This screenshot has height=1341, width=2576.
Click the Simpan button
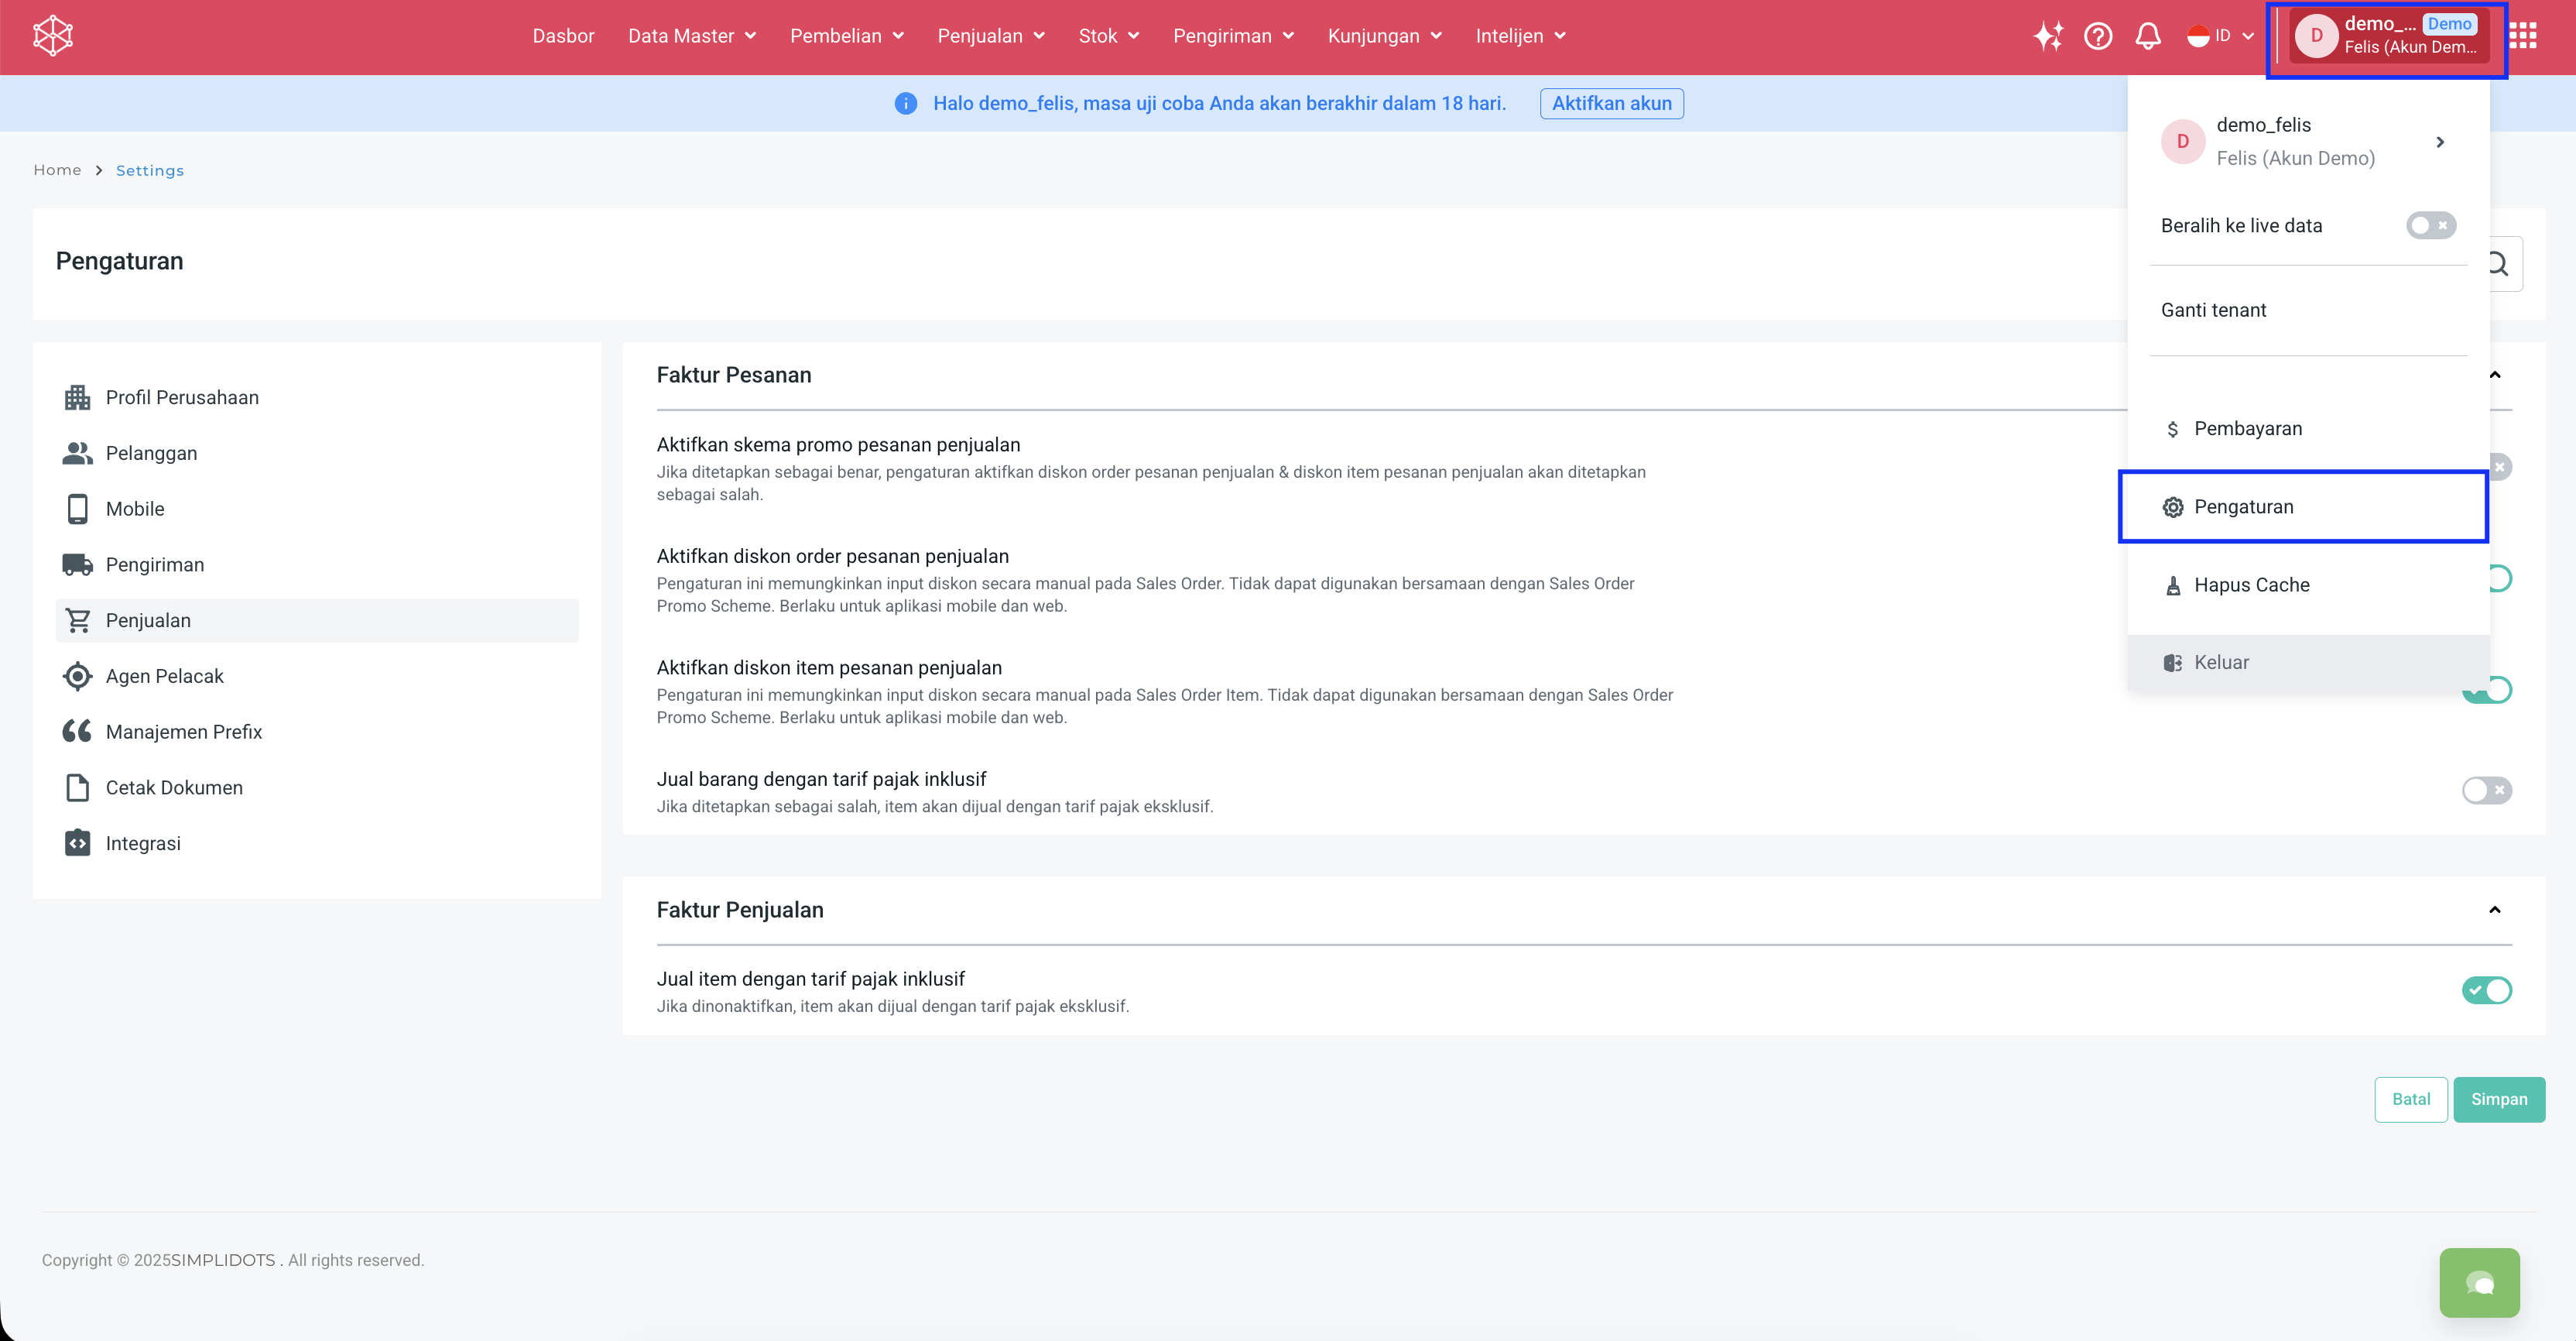click(2498, 1099)
